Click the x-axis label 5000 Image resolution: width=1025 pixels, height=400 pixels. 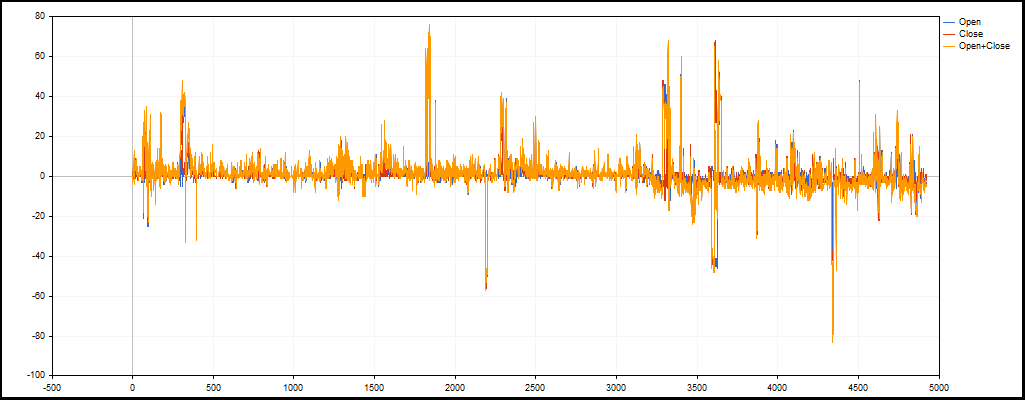click(939, 387)
